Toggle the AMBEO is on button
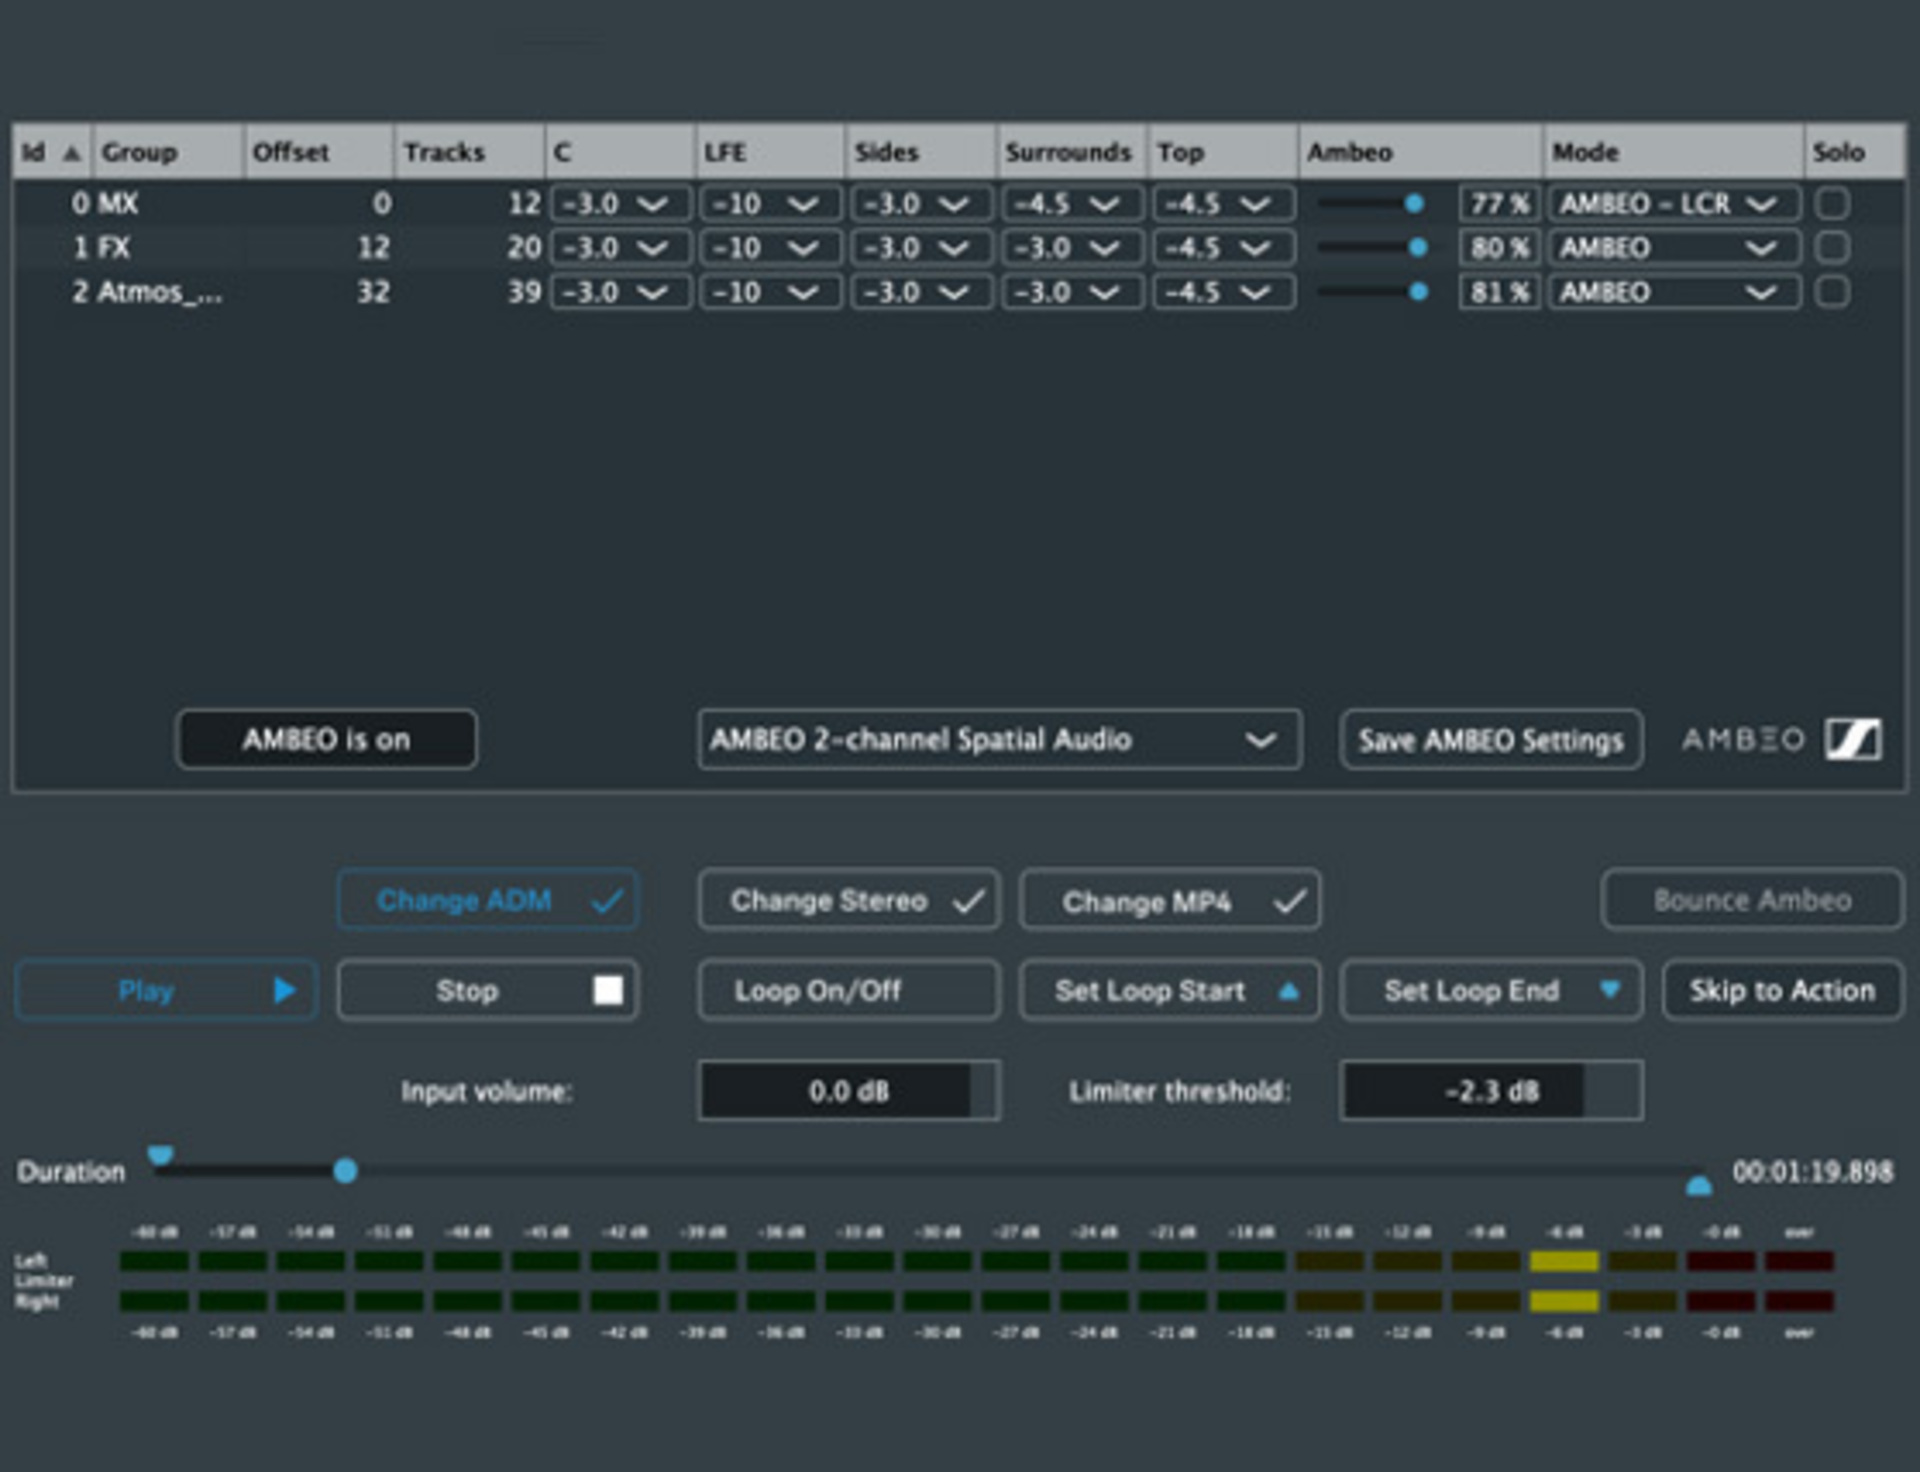This screenshot has width=1920, height=1472. 326,740
